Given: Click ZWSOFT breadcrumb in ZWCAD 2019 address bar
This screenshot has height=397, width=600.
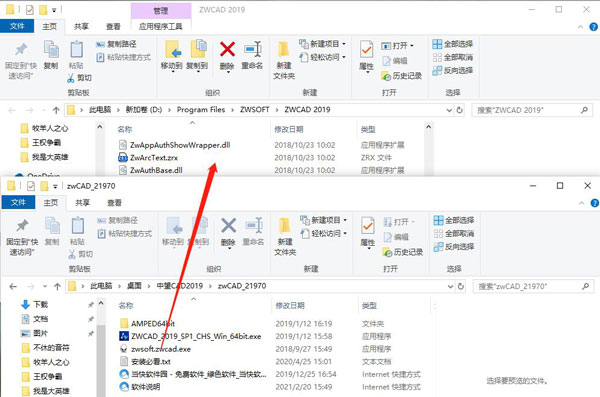Looking at the screenshot, I should (x=254, y=110).
